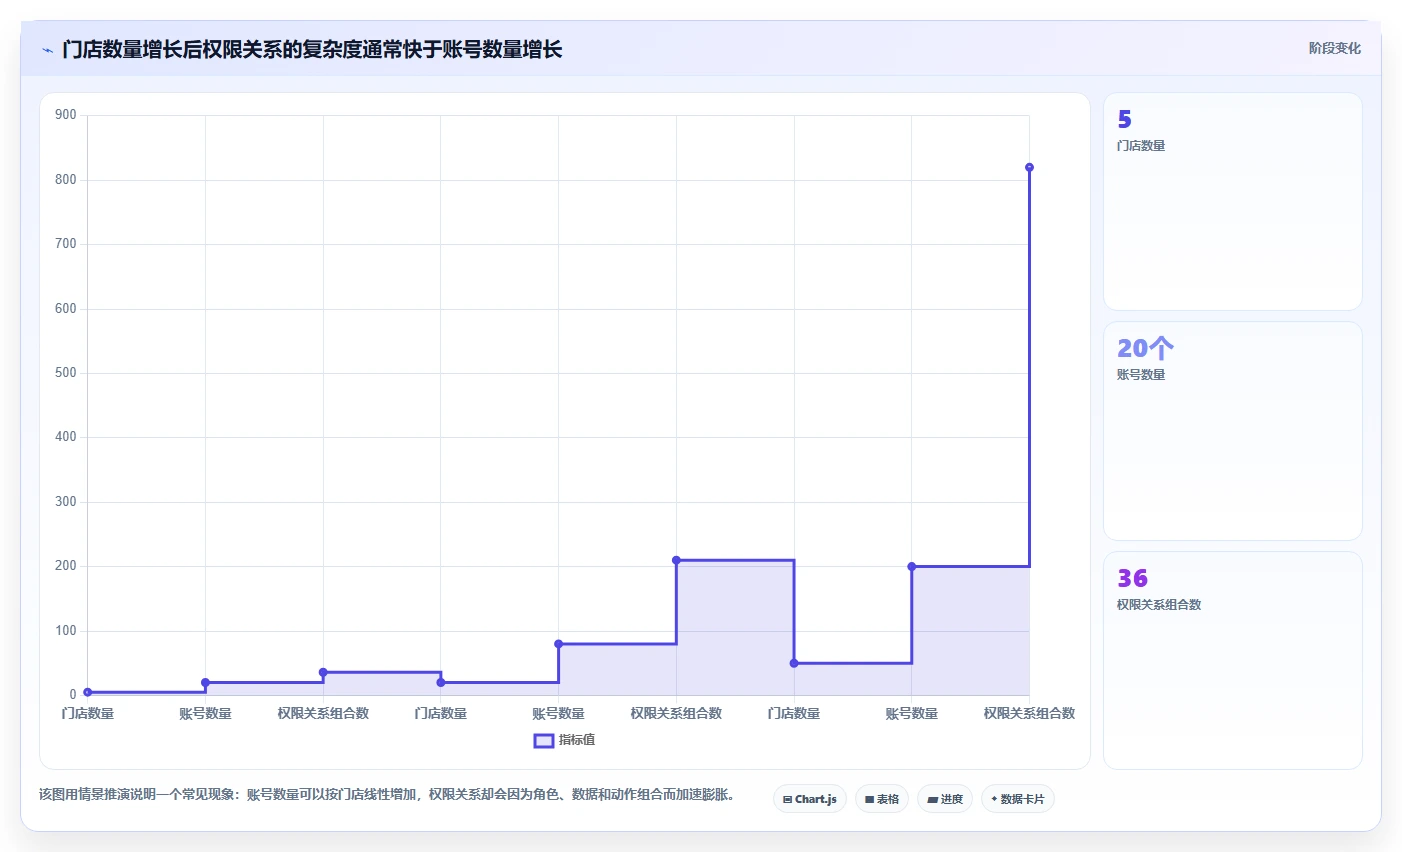Click the 指标值 legend color box

544,741
